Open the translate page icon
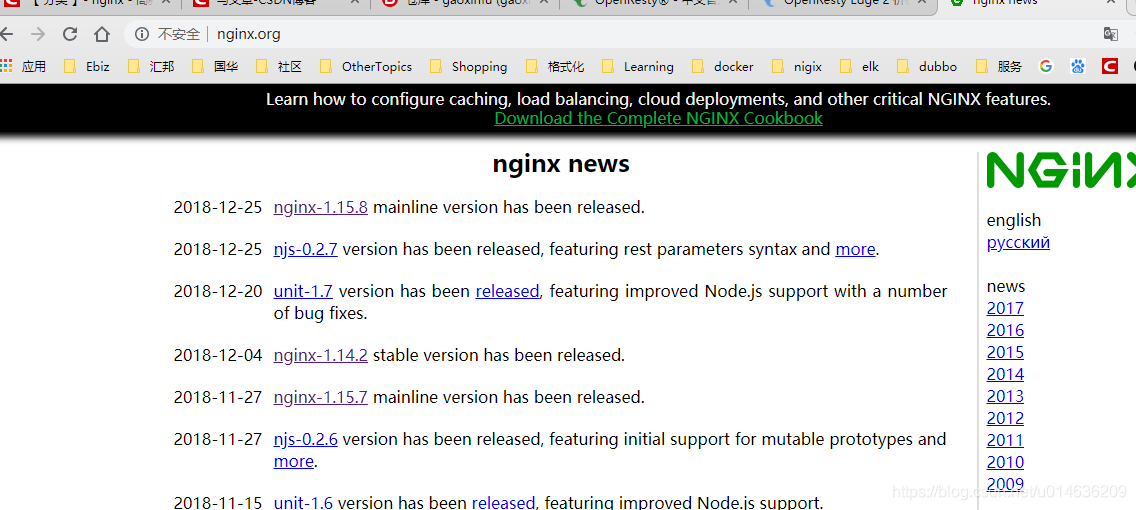The width and height of the screenshot is (1136, 510). 1111,34
